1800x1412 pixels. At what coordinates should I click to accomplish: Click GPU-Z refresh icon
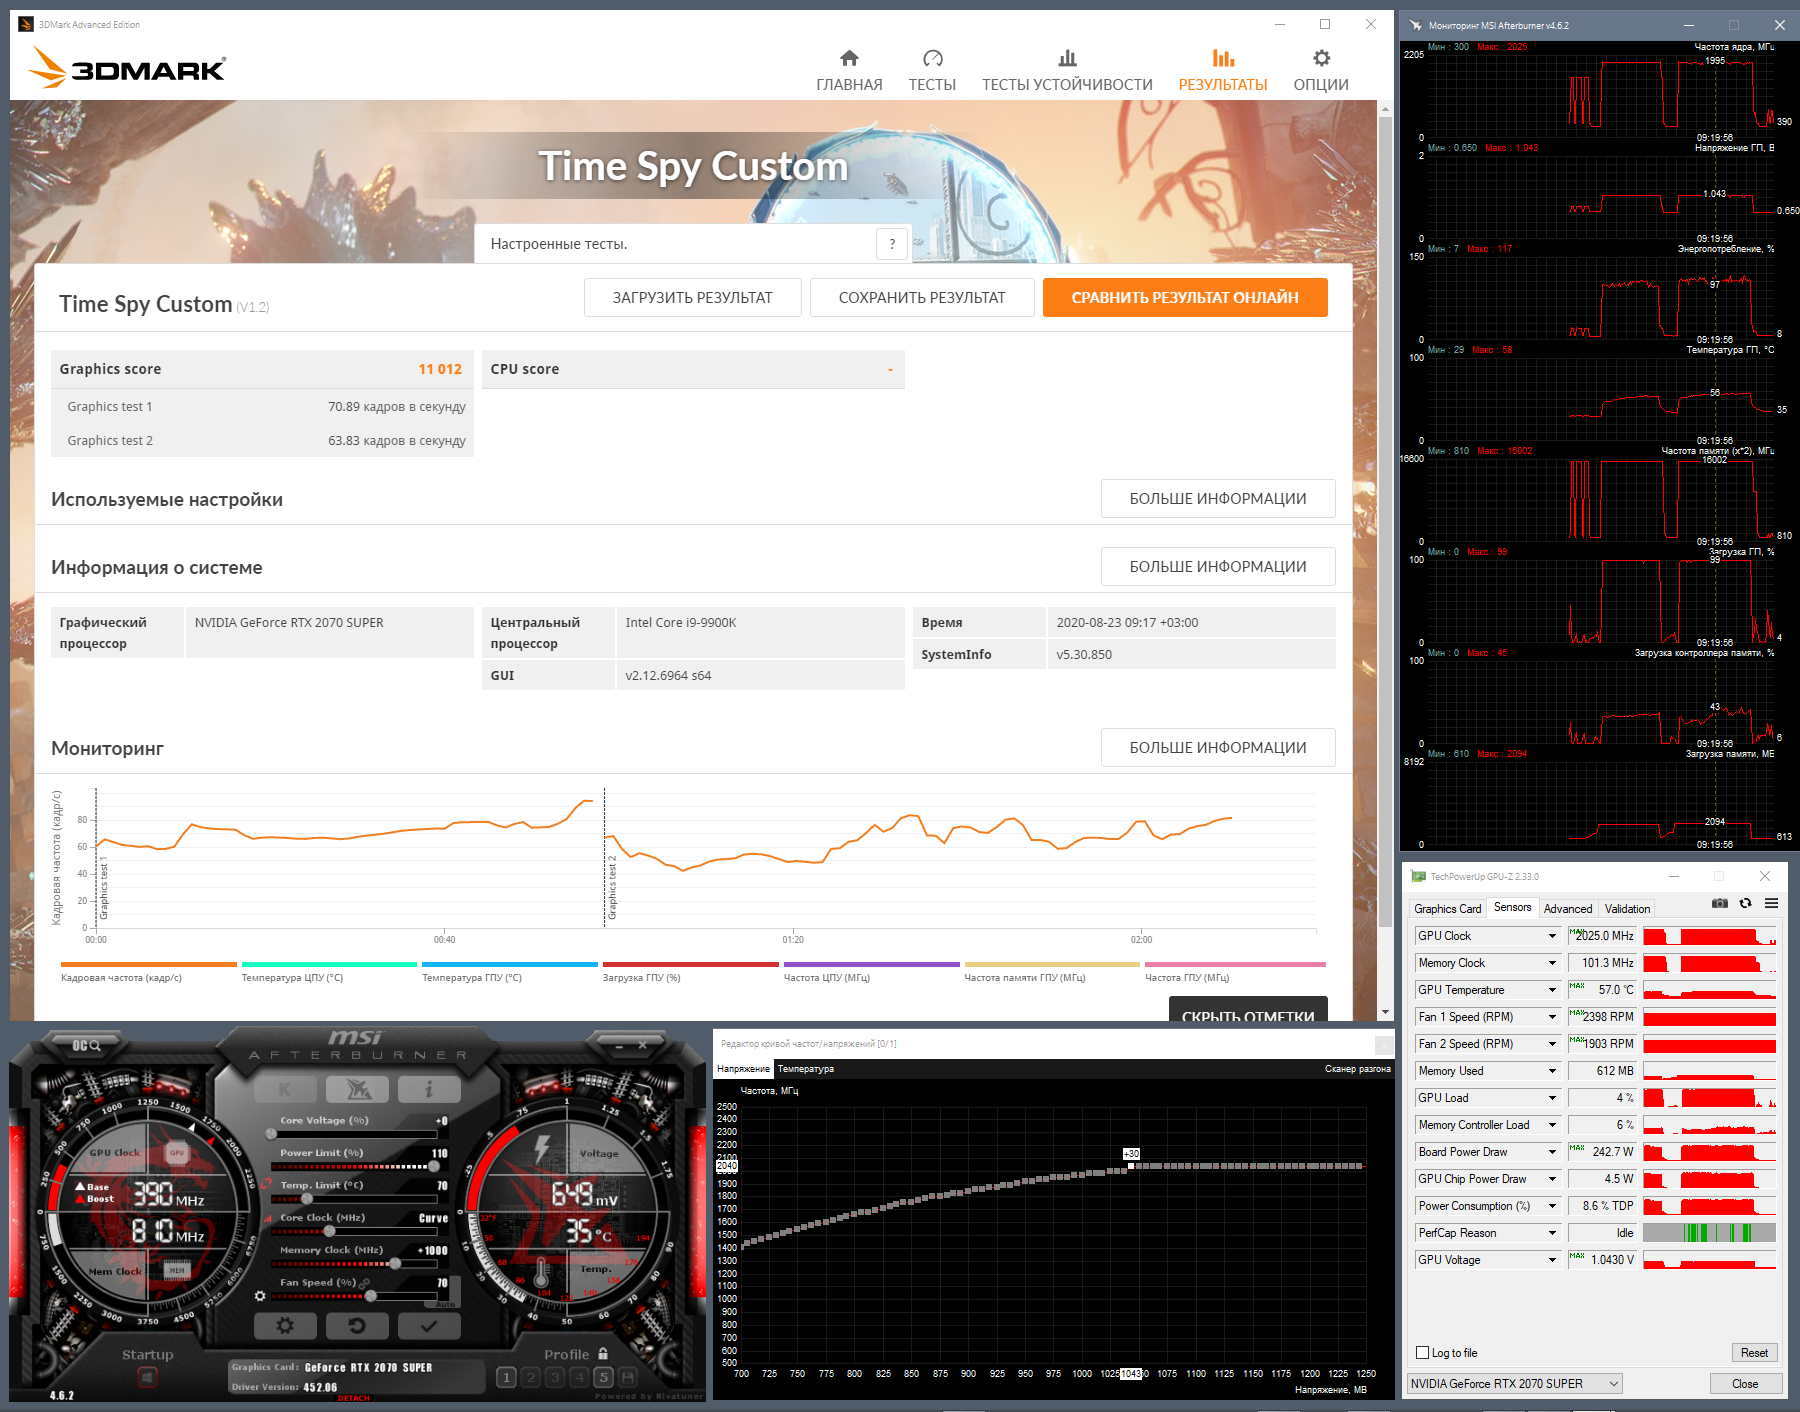1746,903
